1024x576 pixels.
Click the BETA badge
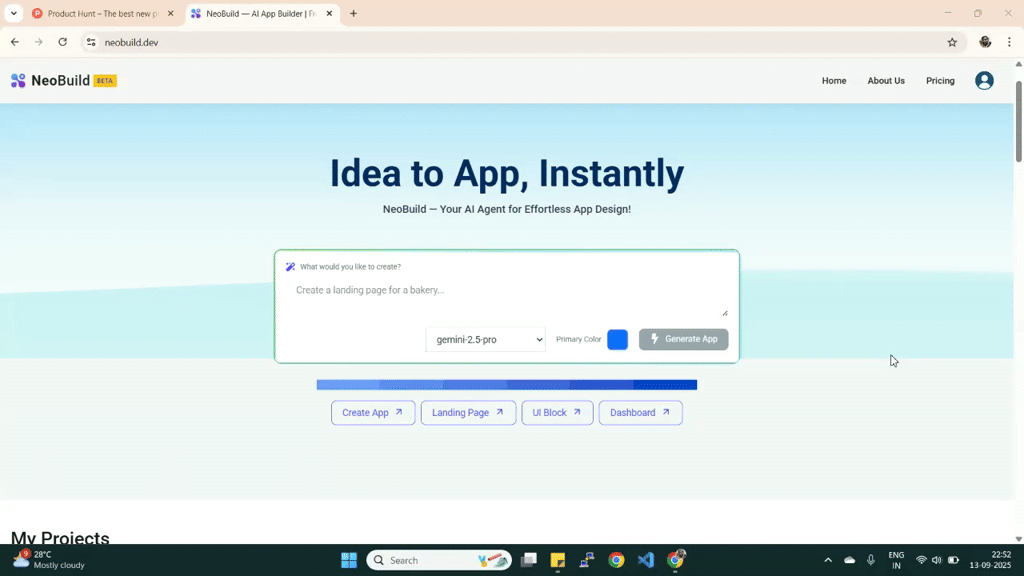104,81
